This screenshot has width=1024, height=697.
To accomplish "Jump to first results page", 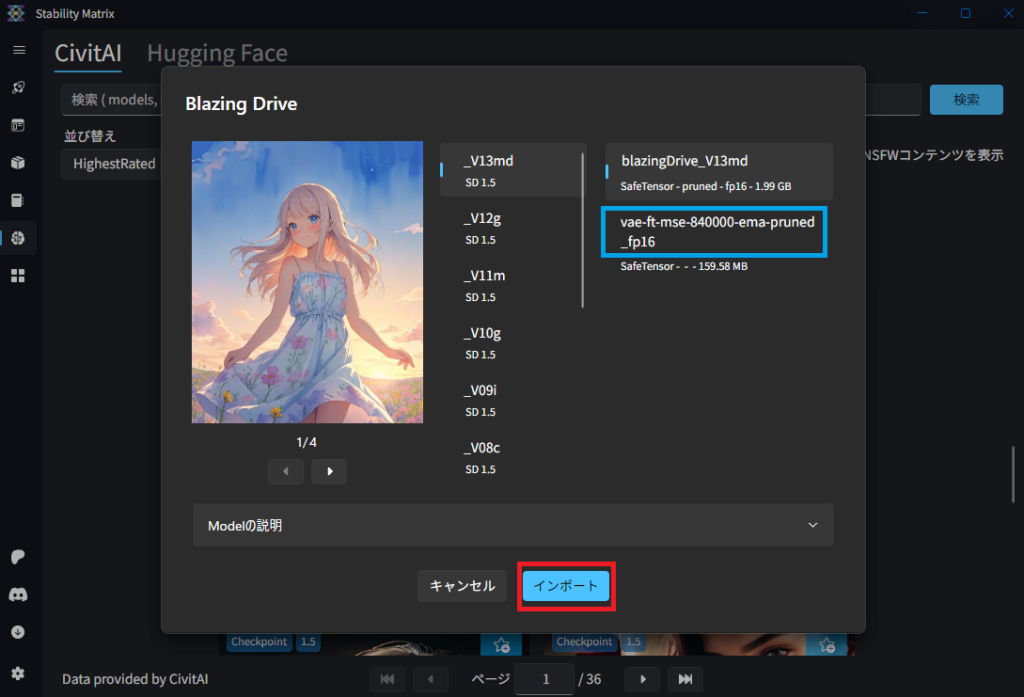I will click(387, 679).
